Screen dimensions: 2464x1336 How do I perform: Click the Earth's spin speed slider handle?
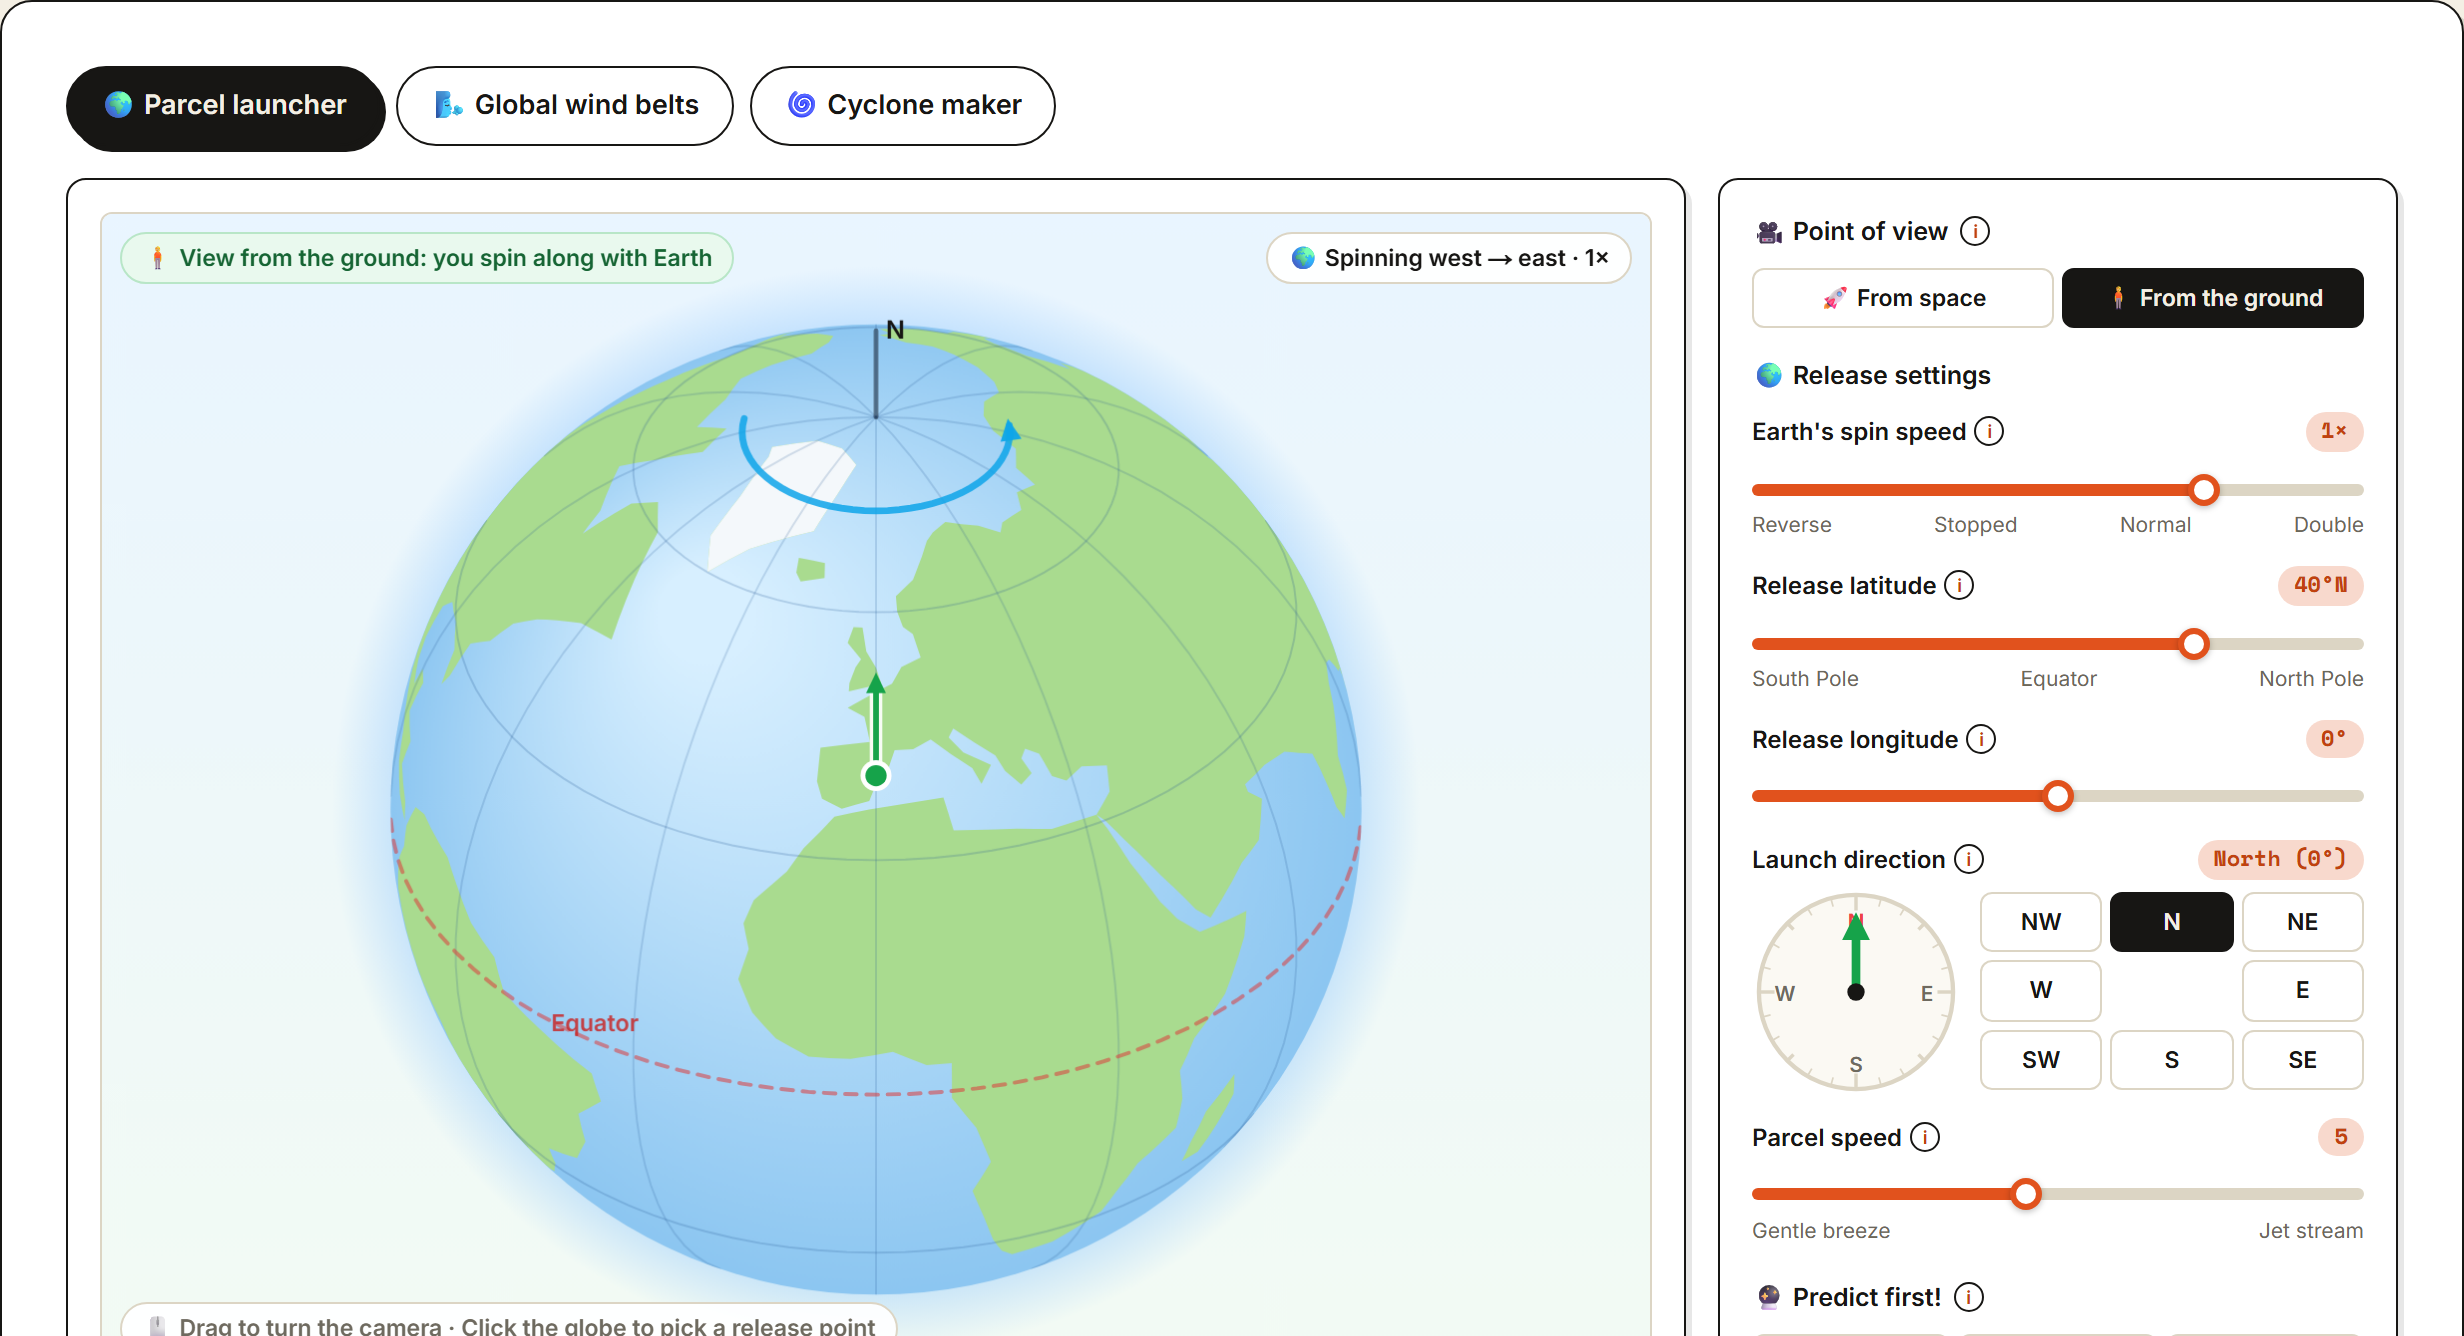(2204, 490)
